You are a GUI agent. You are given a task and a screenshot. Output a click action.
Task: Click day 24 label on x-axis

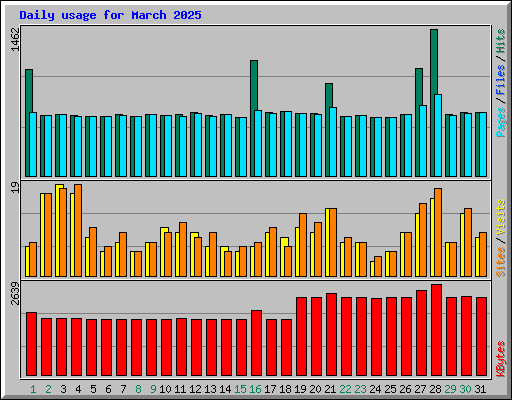click(375, 389)
